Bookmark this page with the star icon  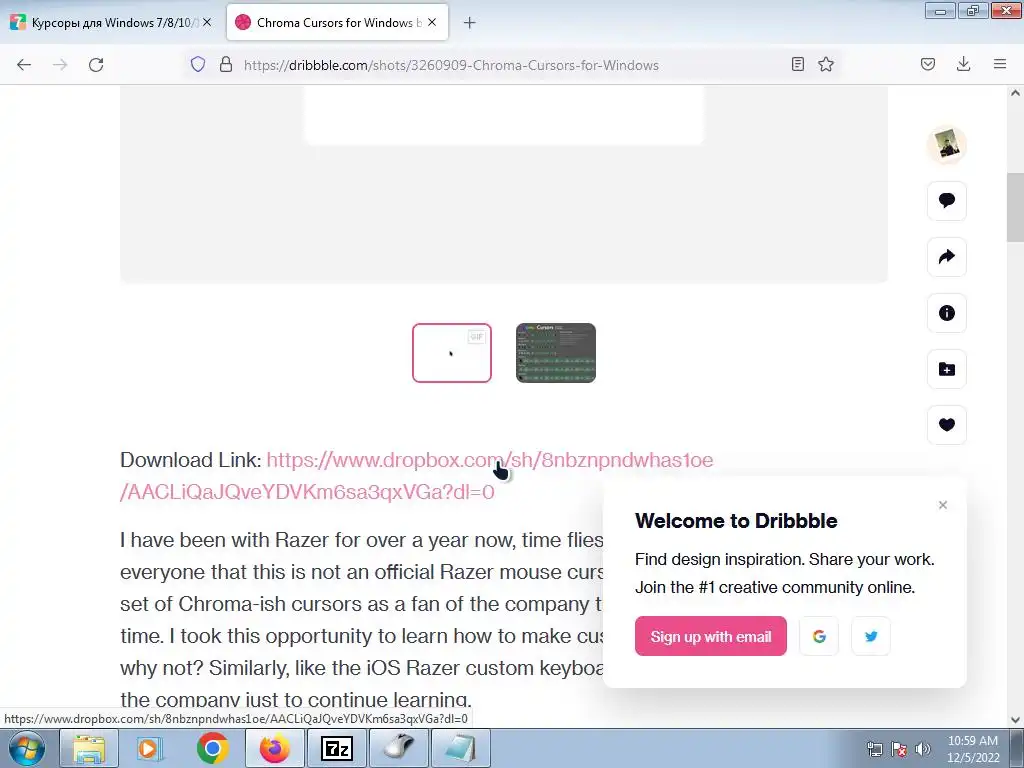click(826, 64)
